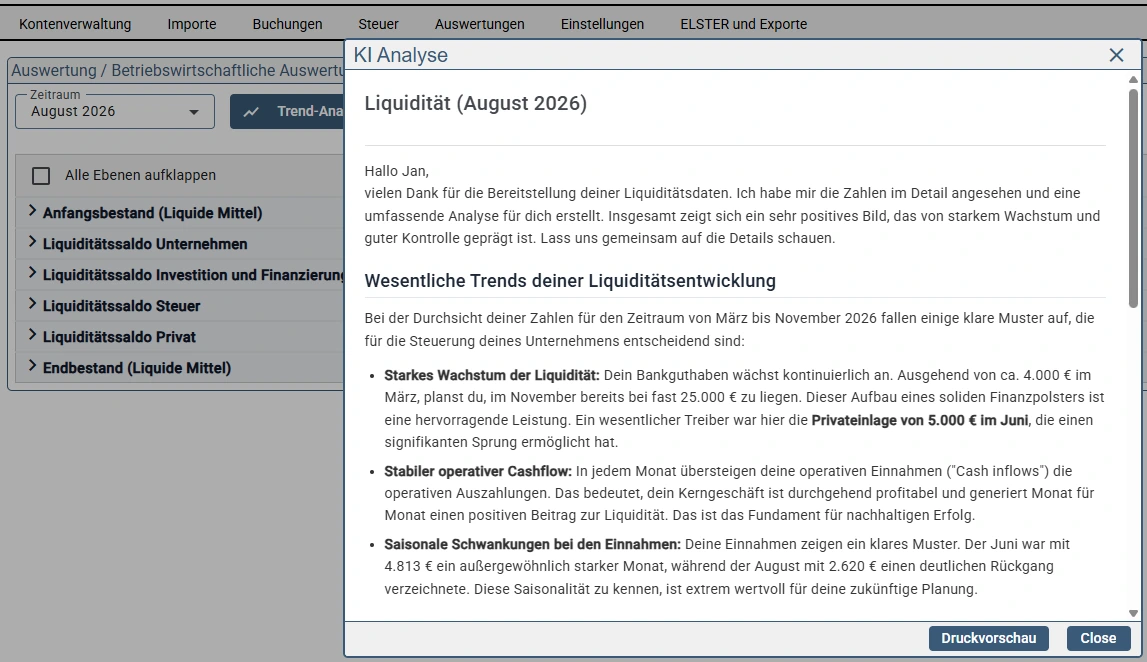
Task: Click the dialog vertical scrollbar thumb
Action: click(x=1133, y=198)
